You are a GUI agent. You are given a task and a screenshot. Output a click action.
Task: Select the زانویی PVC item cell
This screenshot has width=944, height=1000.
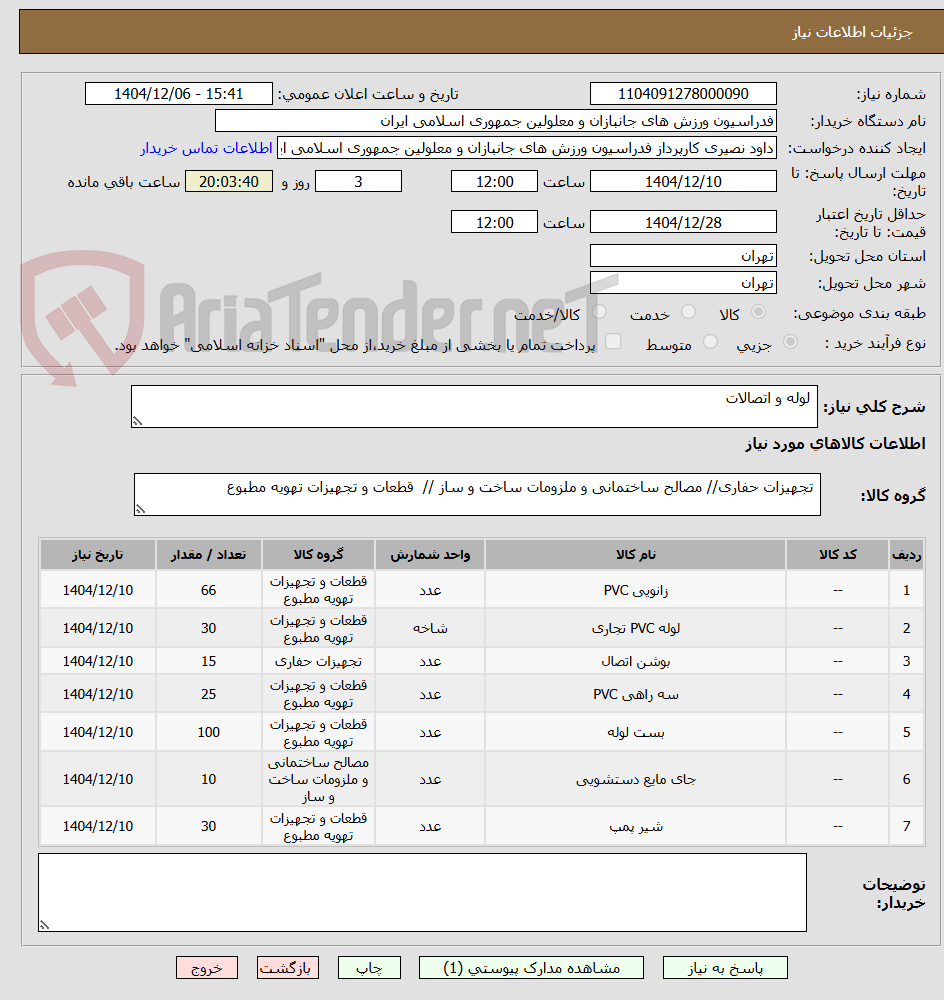point(635,590)
